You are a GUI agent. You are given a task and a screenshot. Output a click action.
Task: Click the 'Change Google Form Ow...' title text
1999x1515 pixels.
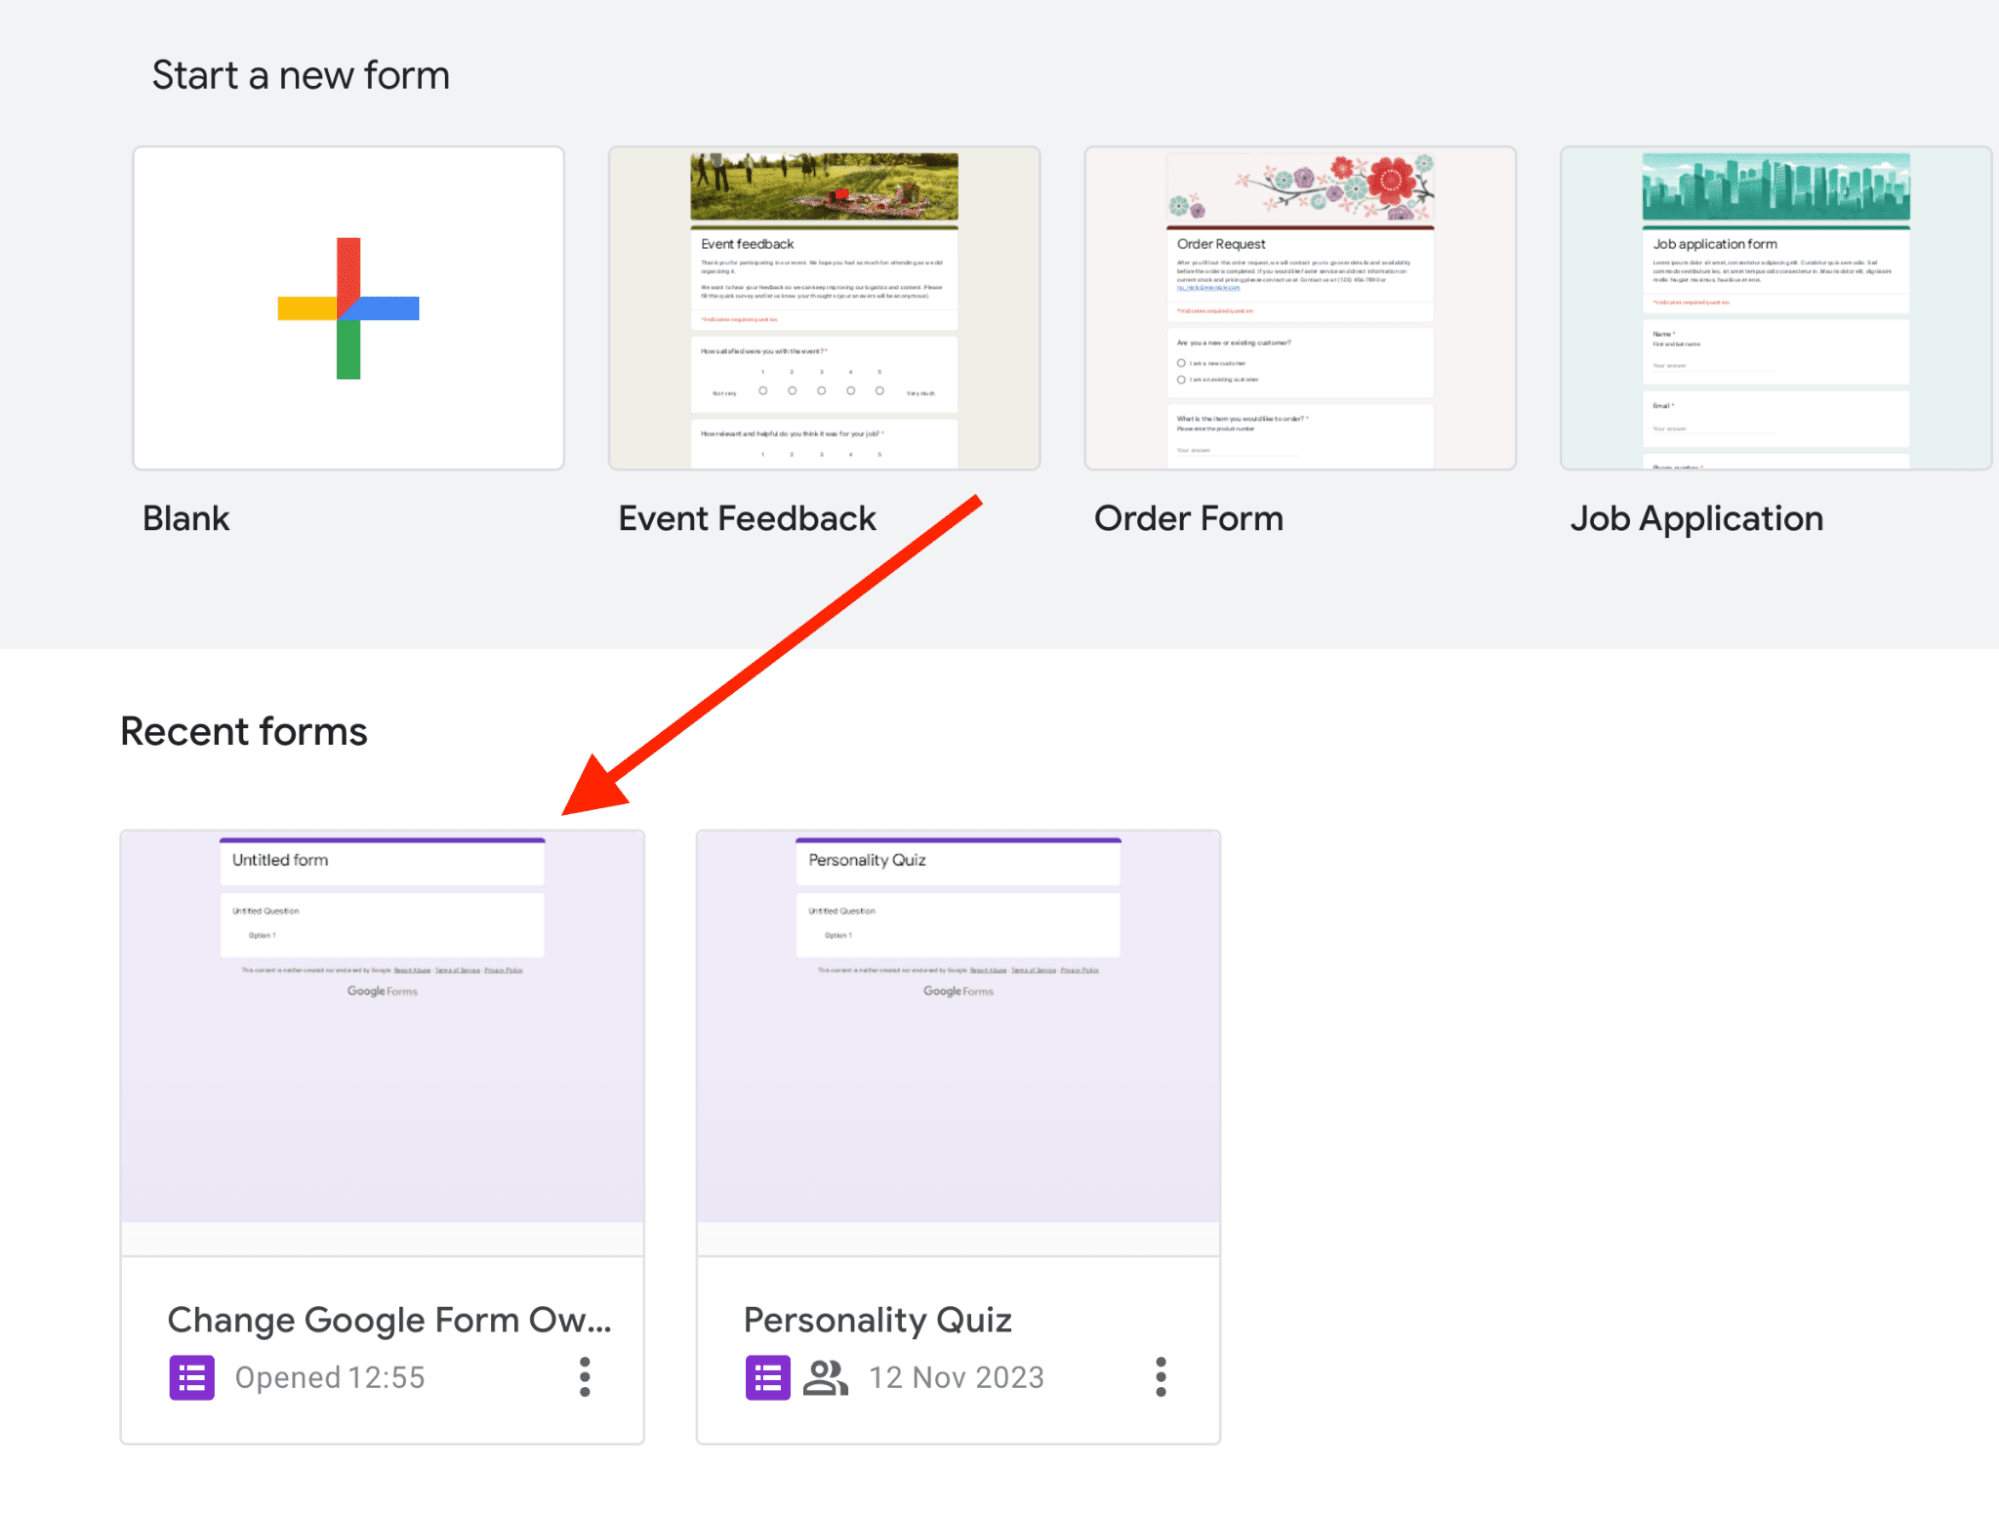pos(391,1319)
